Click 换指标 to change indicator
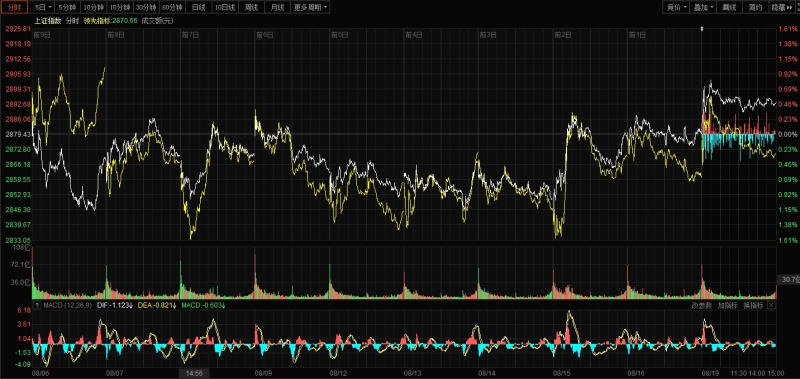Viewport: 800px width, 379px height. 753,306
